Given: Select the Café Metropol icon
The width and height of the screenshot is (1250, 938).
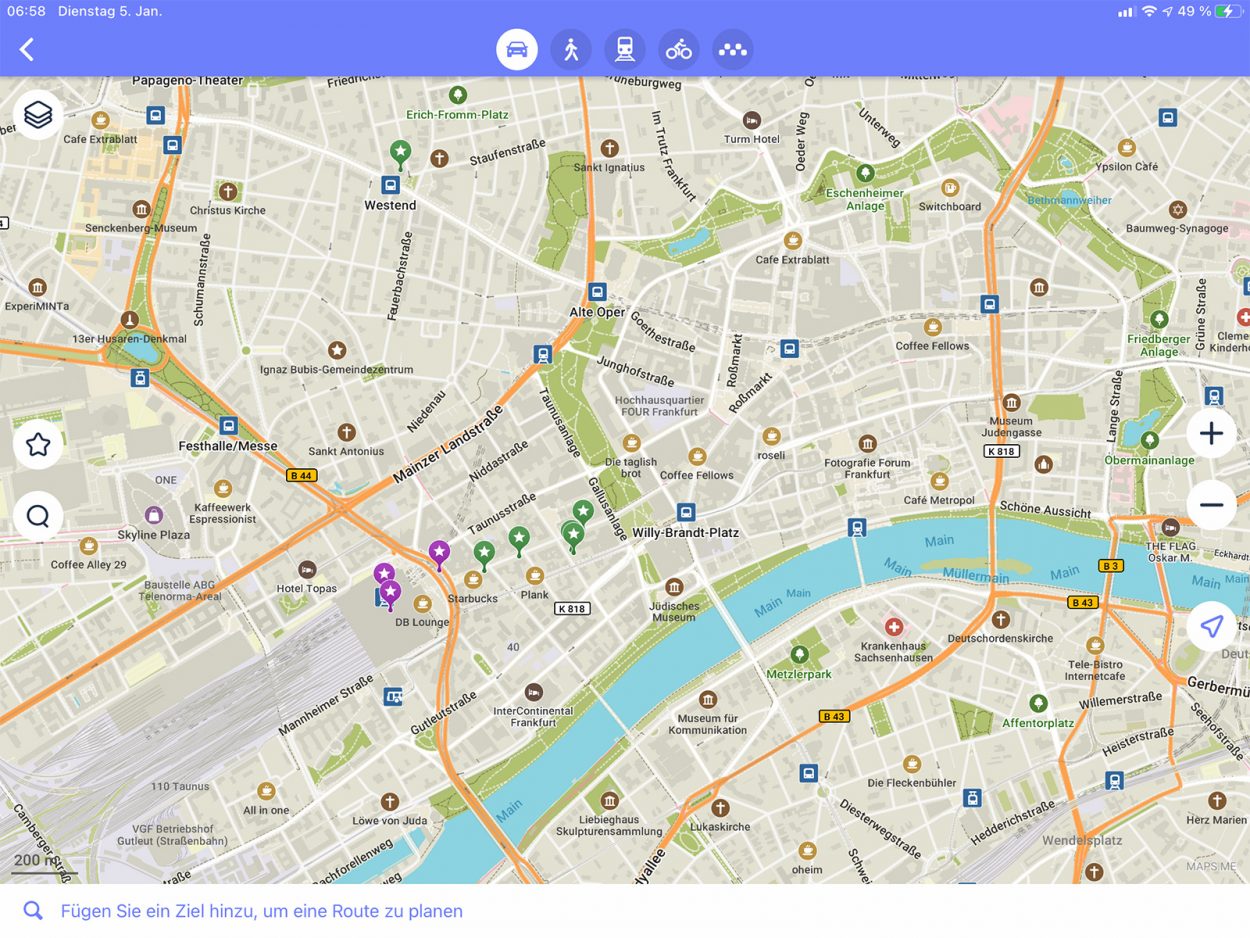Looking at the screenshot, I should (x=938, y=481).
